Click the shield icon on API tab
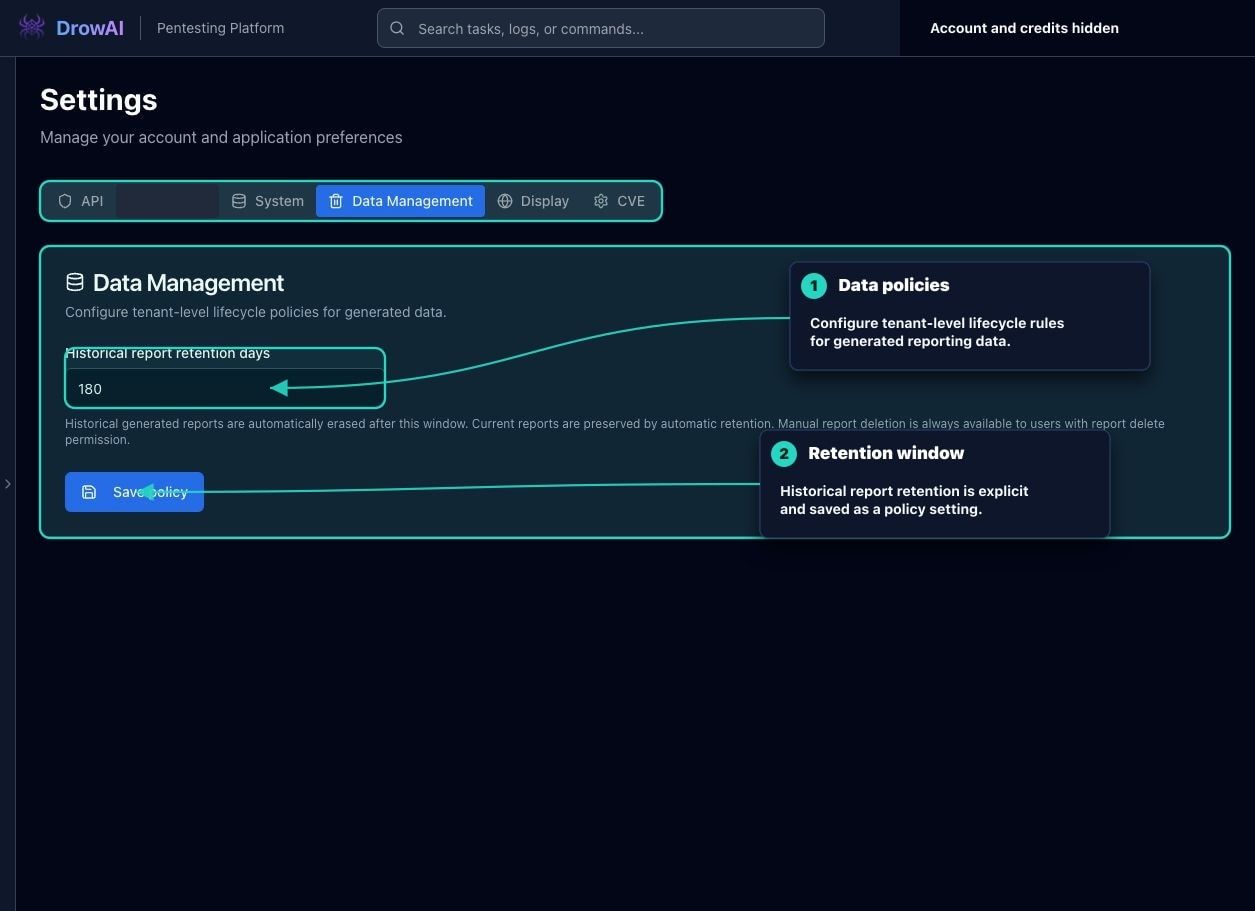 point(65,201)
